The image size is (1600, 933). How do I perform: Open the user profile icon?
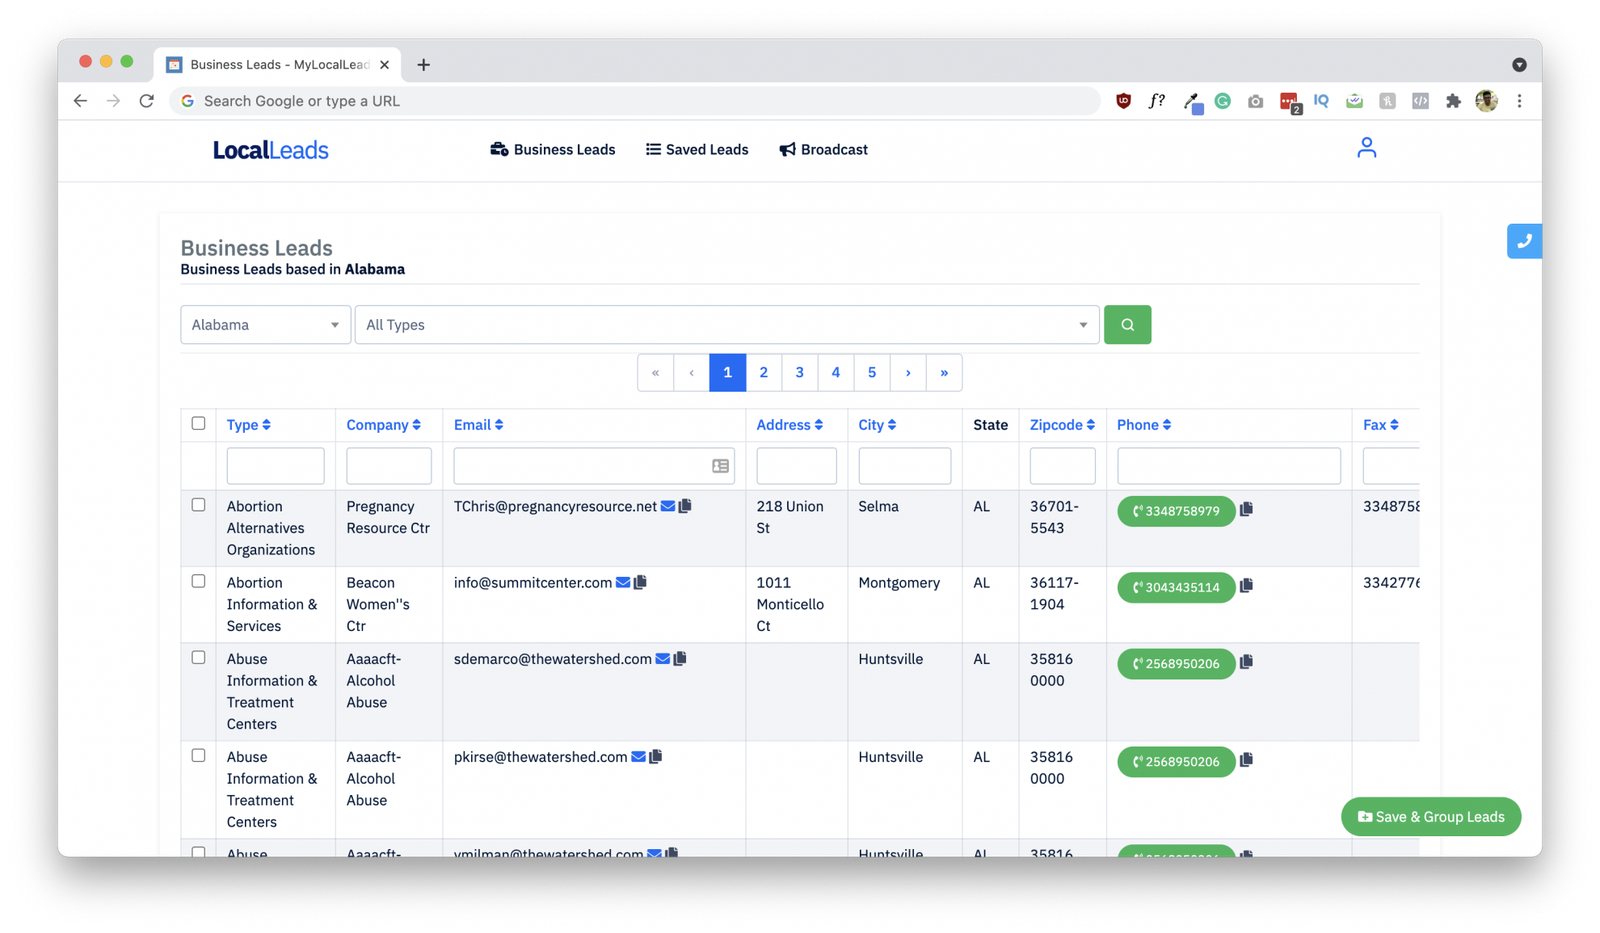click(1366, 148)
